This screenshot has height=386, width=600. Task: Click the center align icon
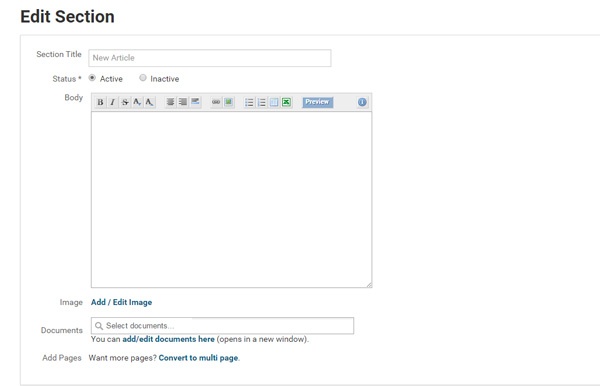[170, 102]
